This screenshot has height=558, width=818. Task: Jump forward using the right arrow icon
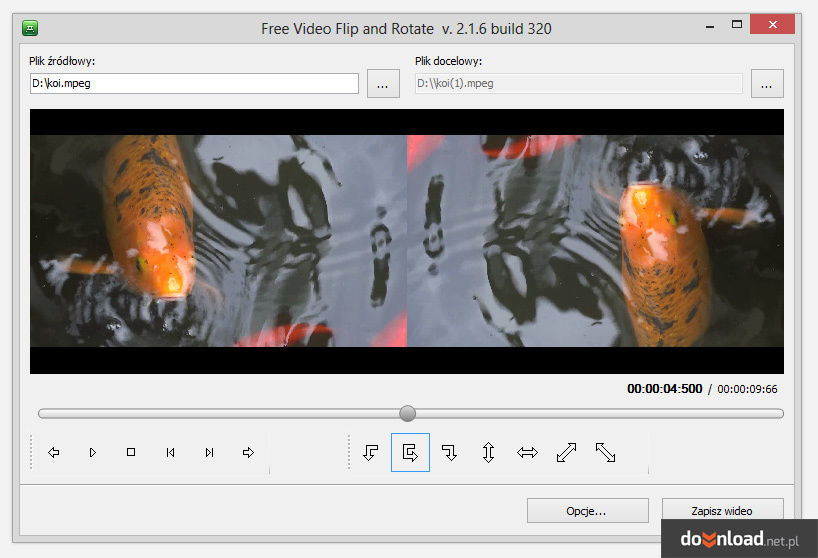(248, 452)
